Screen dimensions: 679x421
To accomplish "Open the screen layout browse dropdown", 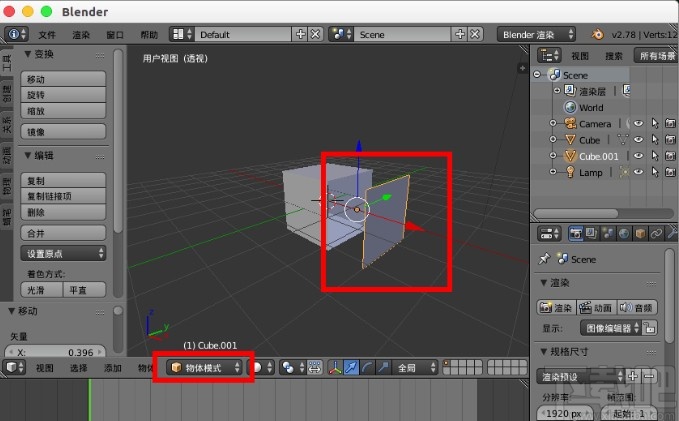I will tap(181, 34).
